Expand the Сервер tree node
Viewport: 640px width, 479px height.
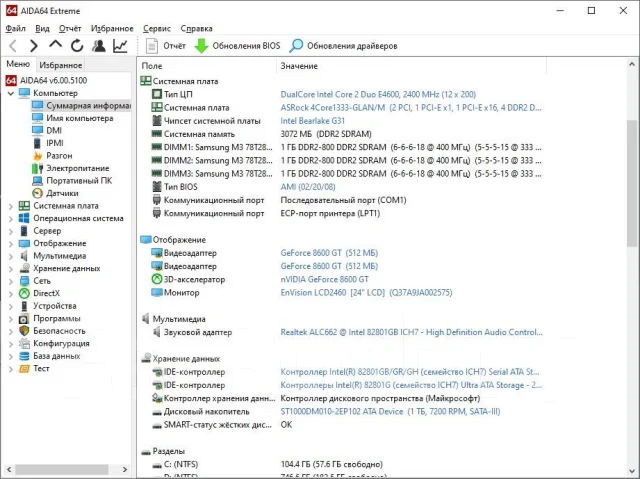(11, 231)
